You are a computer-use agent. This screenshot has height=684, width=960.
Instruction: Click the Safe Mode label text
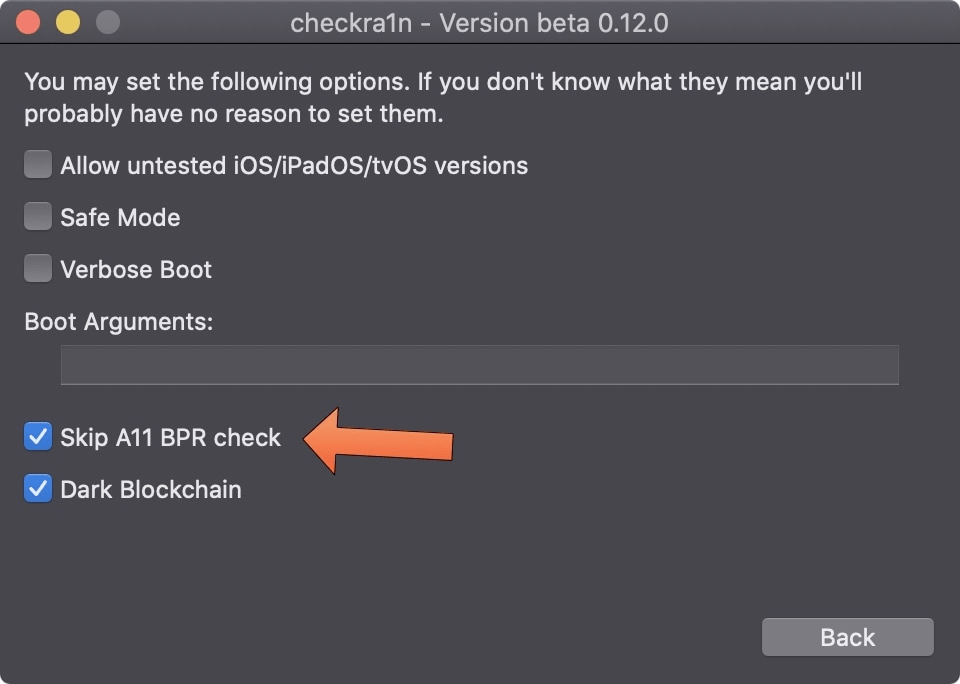coord(120,216)
